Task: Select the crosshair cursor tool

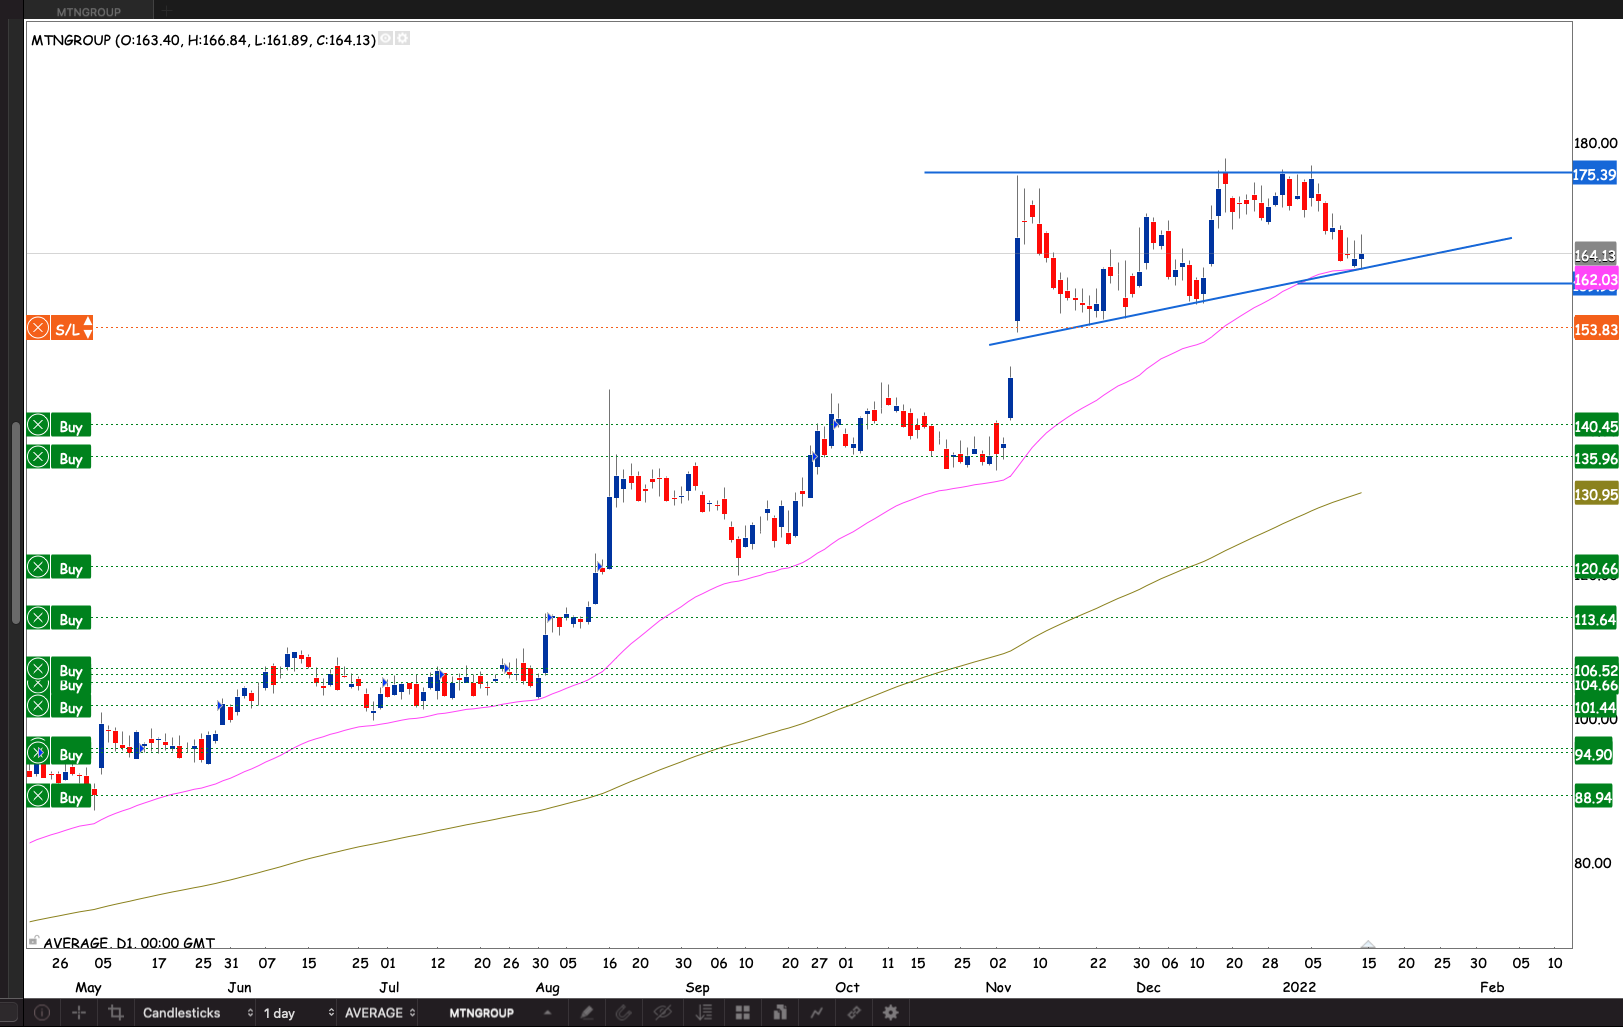Action: tap(79, 1013)
